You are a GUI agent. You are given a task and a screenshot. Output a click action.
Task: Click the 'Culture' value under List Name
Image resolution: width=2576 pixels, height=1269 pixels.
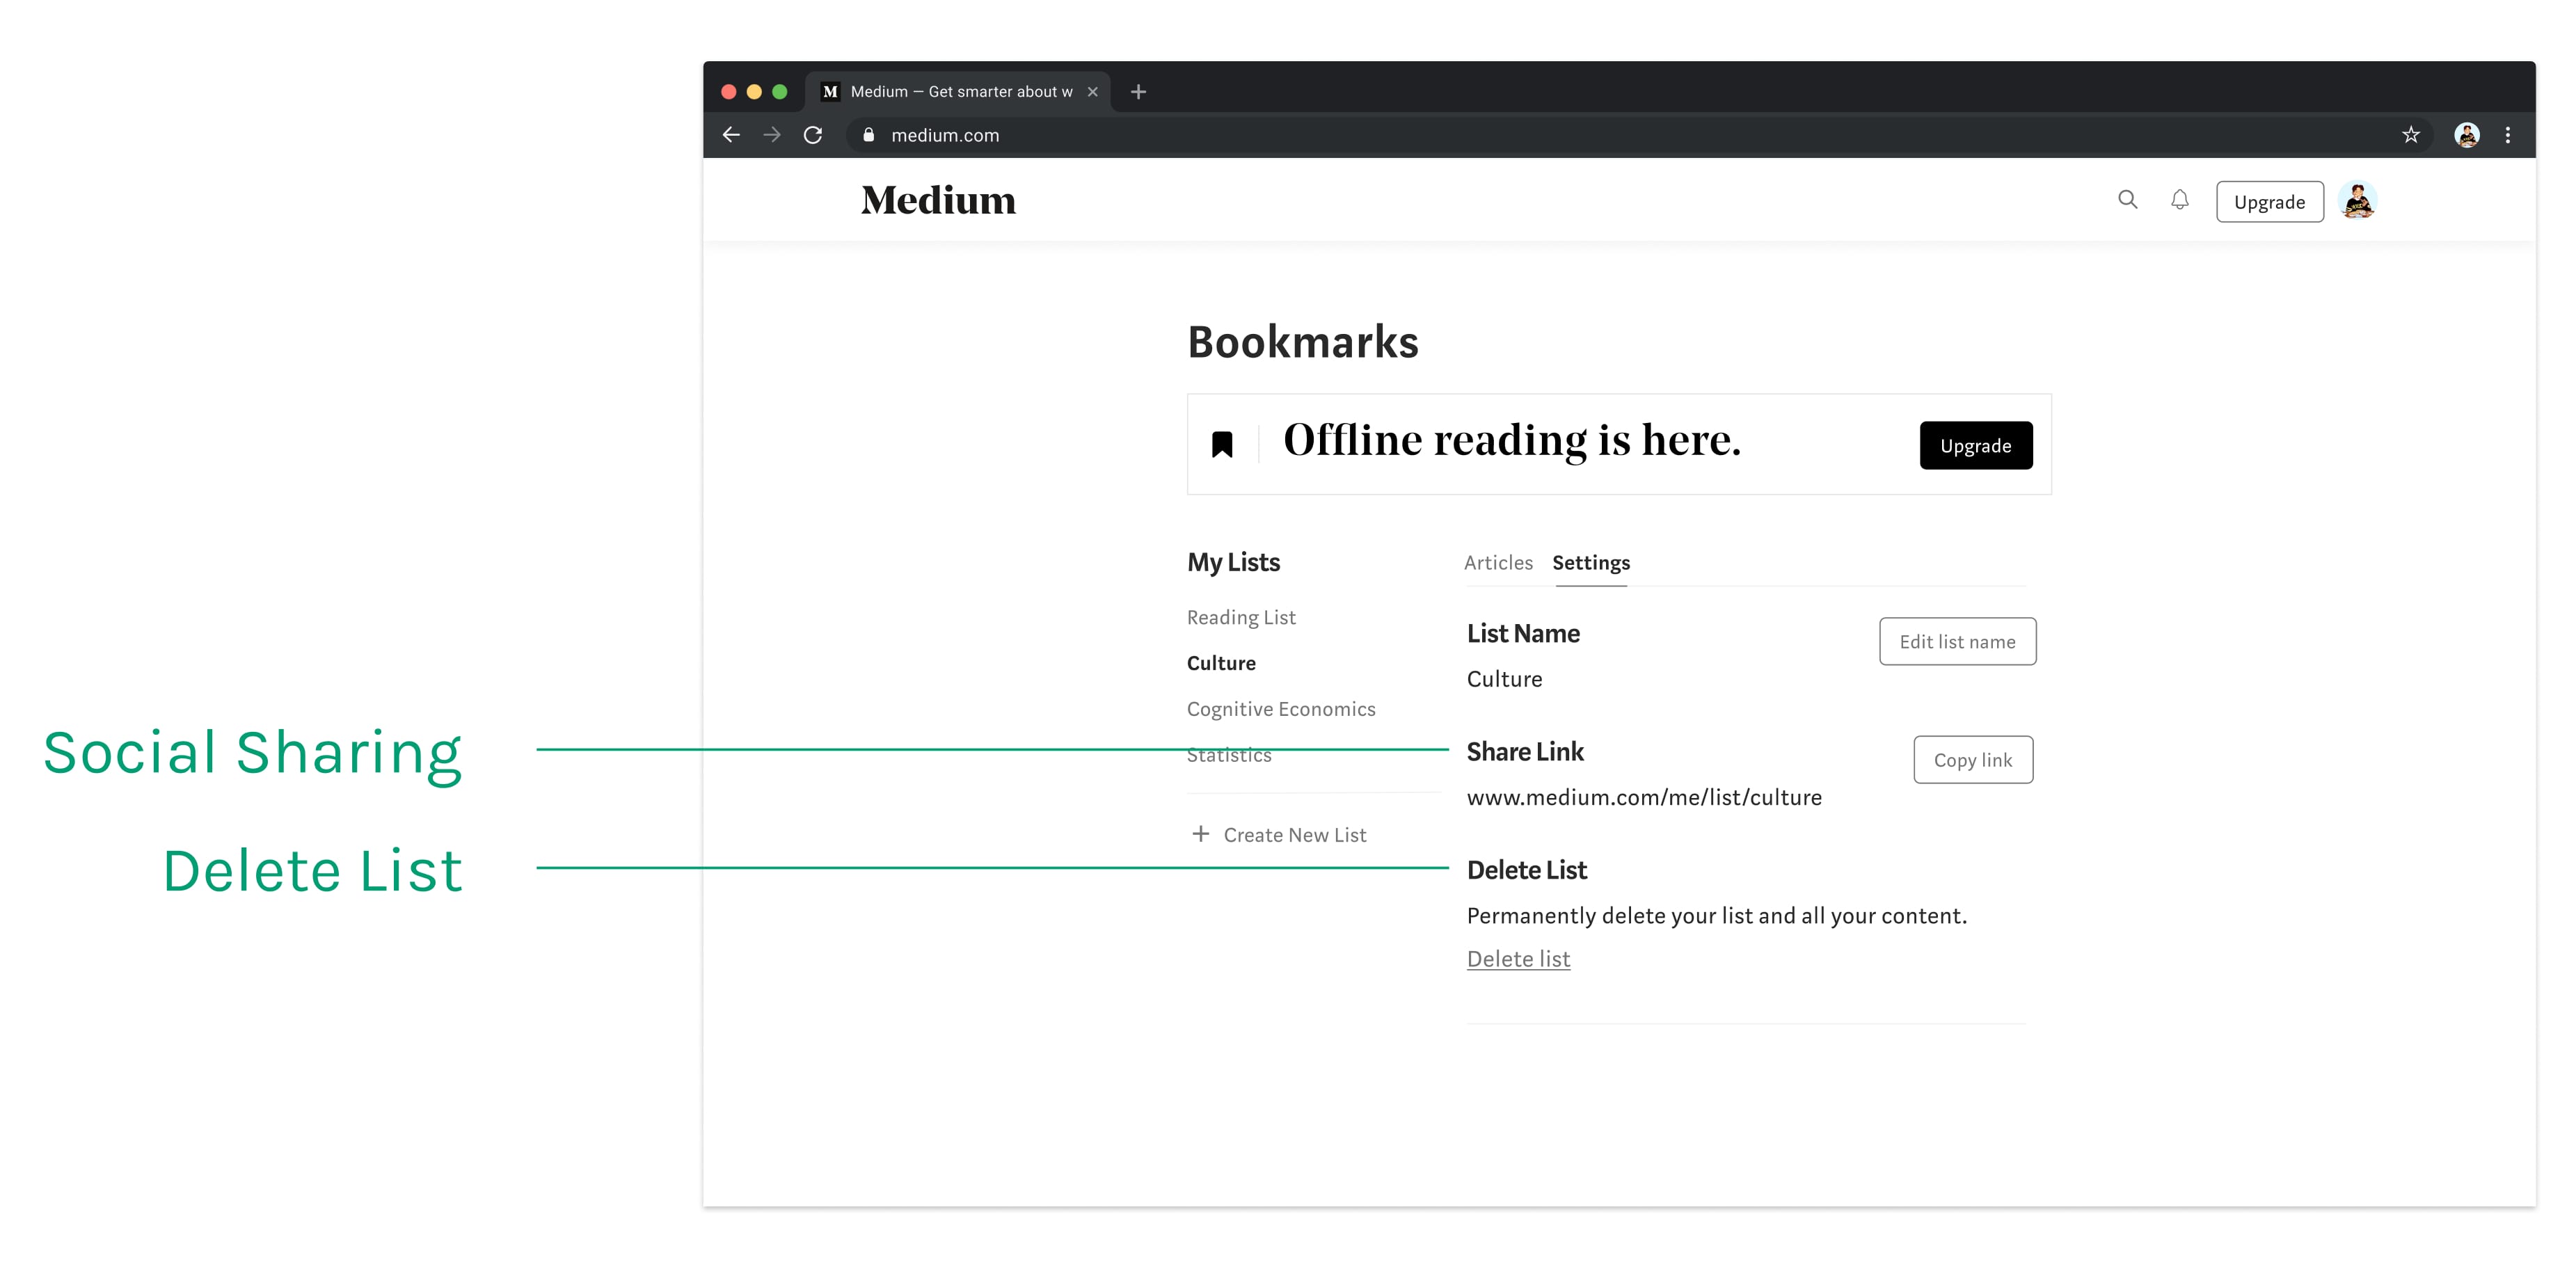pos(1504,679)
